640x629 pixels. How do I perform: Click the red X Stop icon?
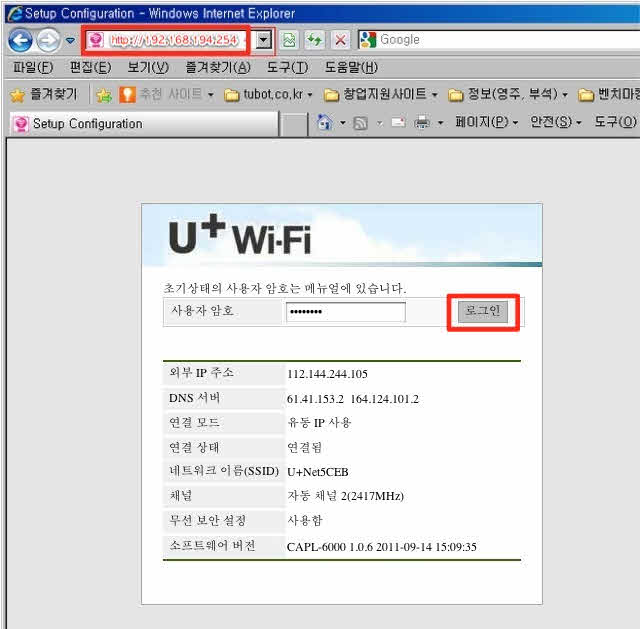[x=340, y=40]
